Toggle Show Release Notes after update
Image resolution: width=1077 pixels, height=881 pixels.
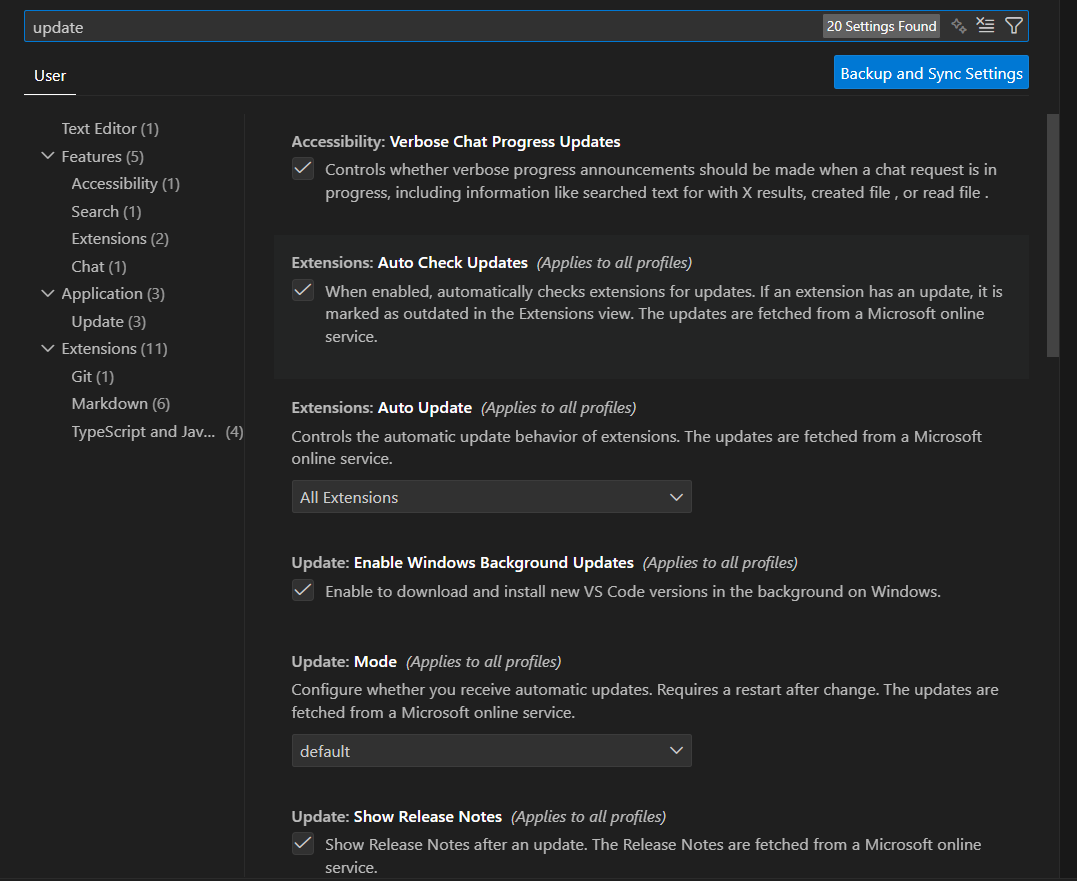pos(302,843)
